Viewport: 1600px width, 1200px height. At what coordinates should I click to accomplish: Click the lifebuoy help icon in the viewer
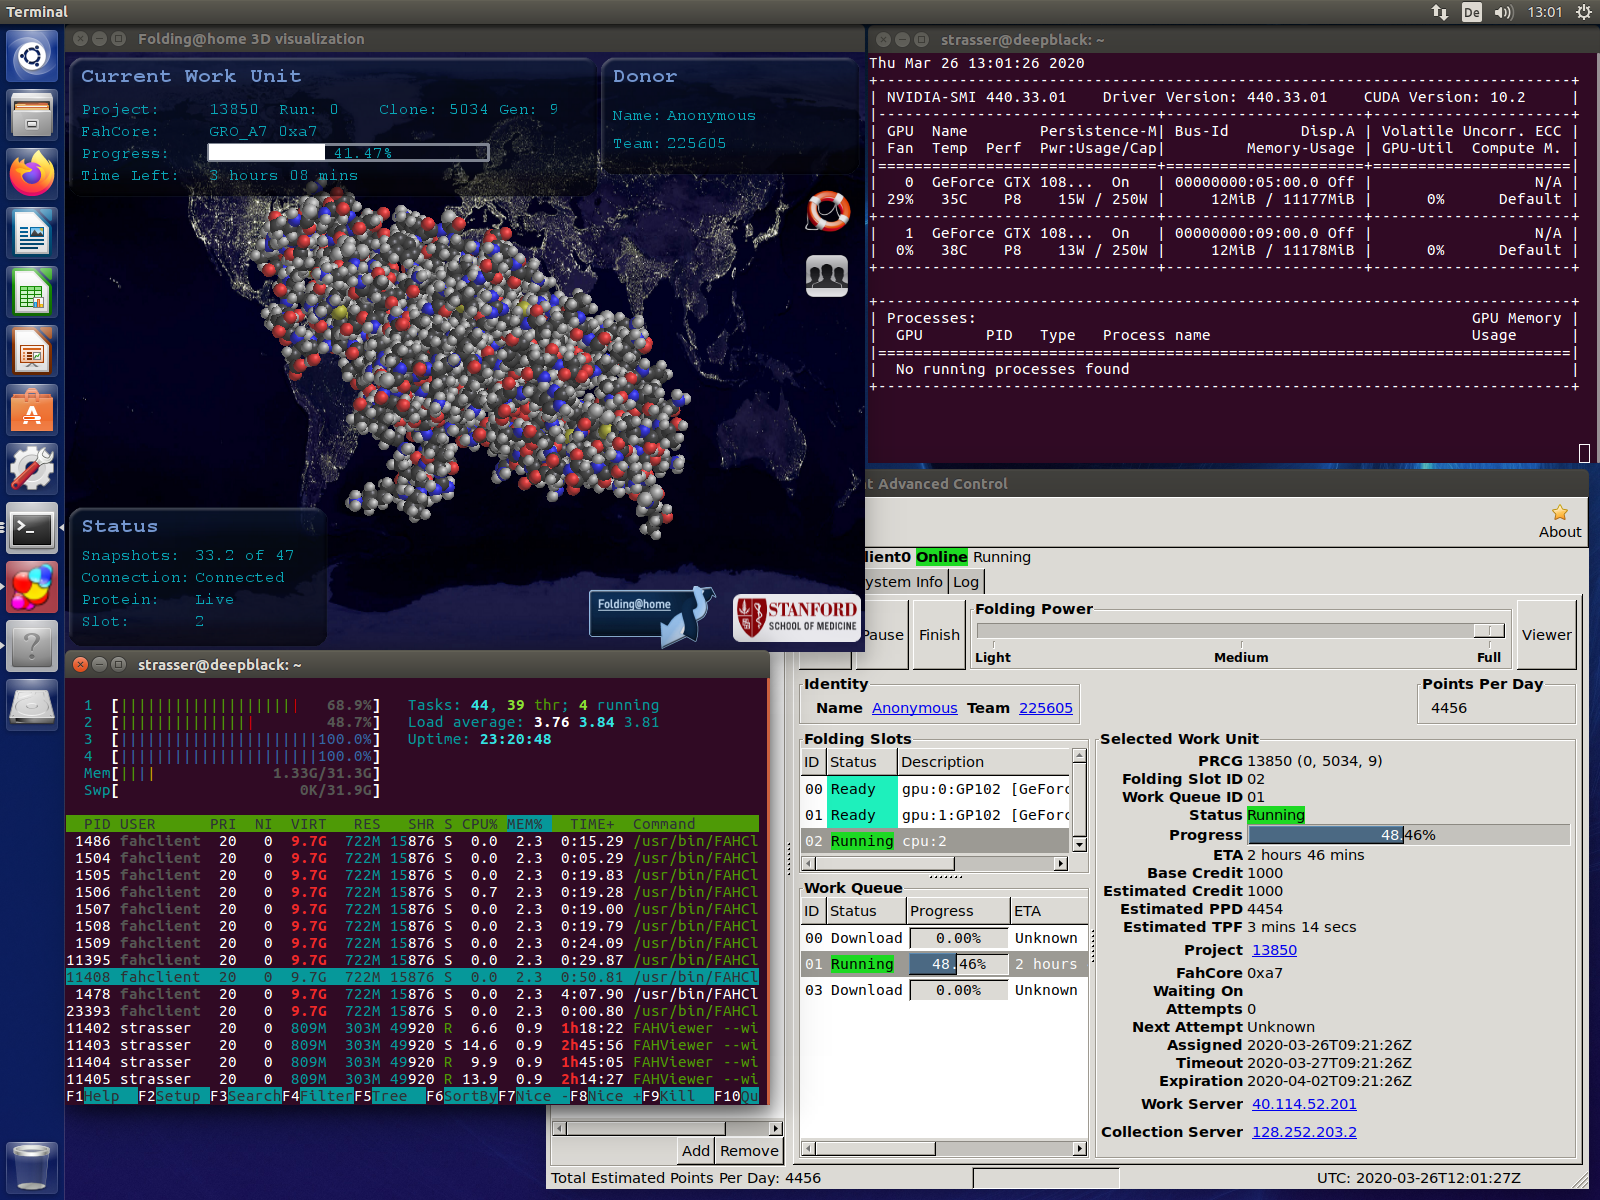pyautogui.click(x=828, y=211)
